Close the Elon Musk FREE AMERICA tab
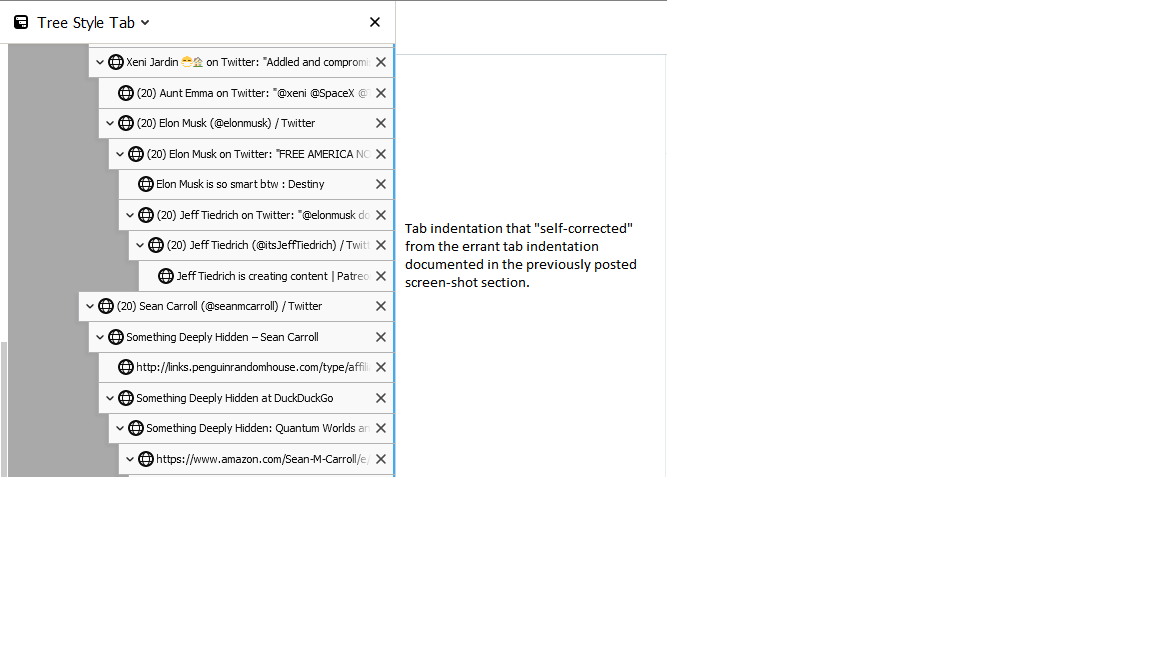The image size is (1152, 648). 381,154
